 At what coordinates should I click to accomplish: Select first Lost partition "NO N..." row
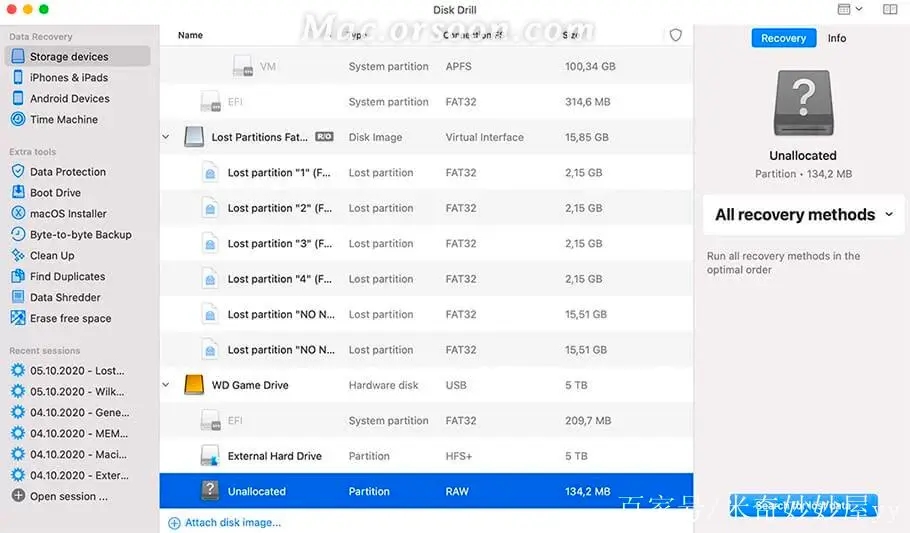pyautogui.click(x=426, y=314)
